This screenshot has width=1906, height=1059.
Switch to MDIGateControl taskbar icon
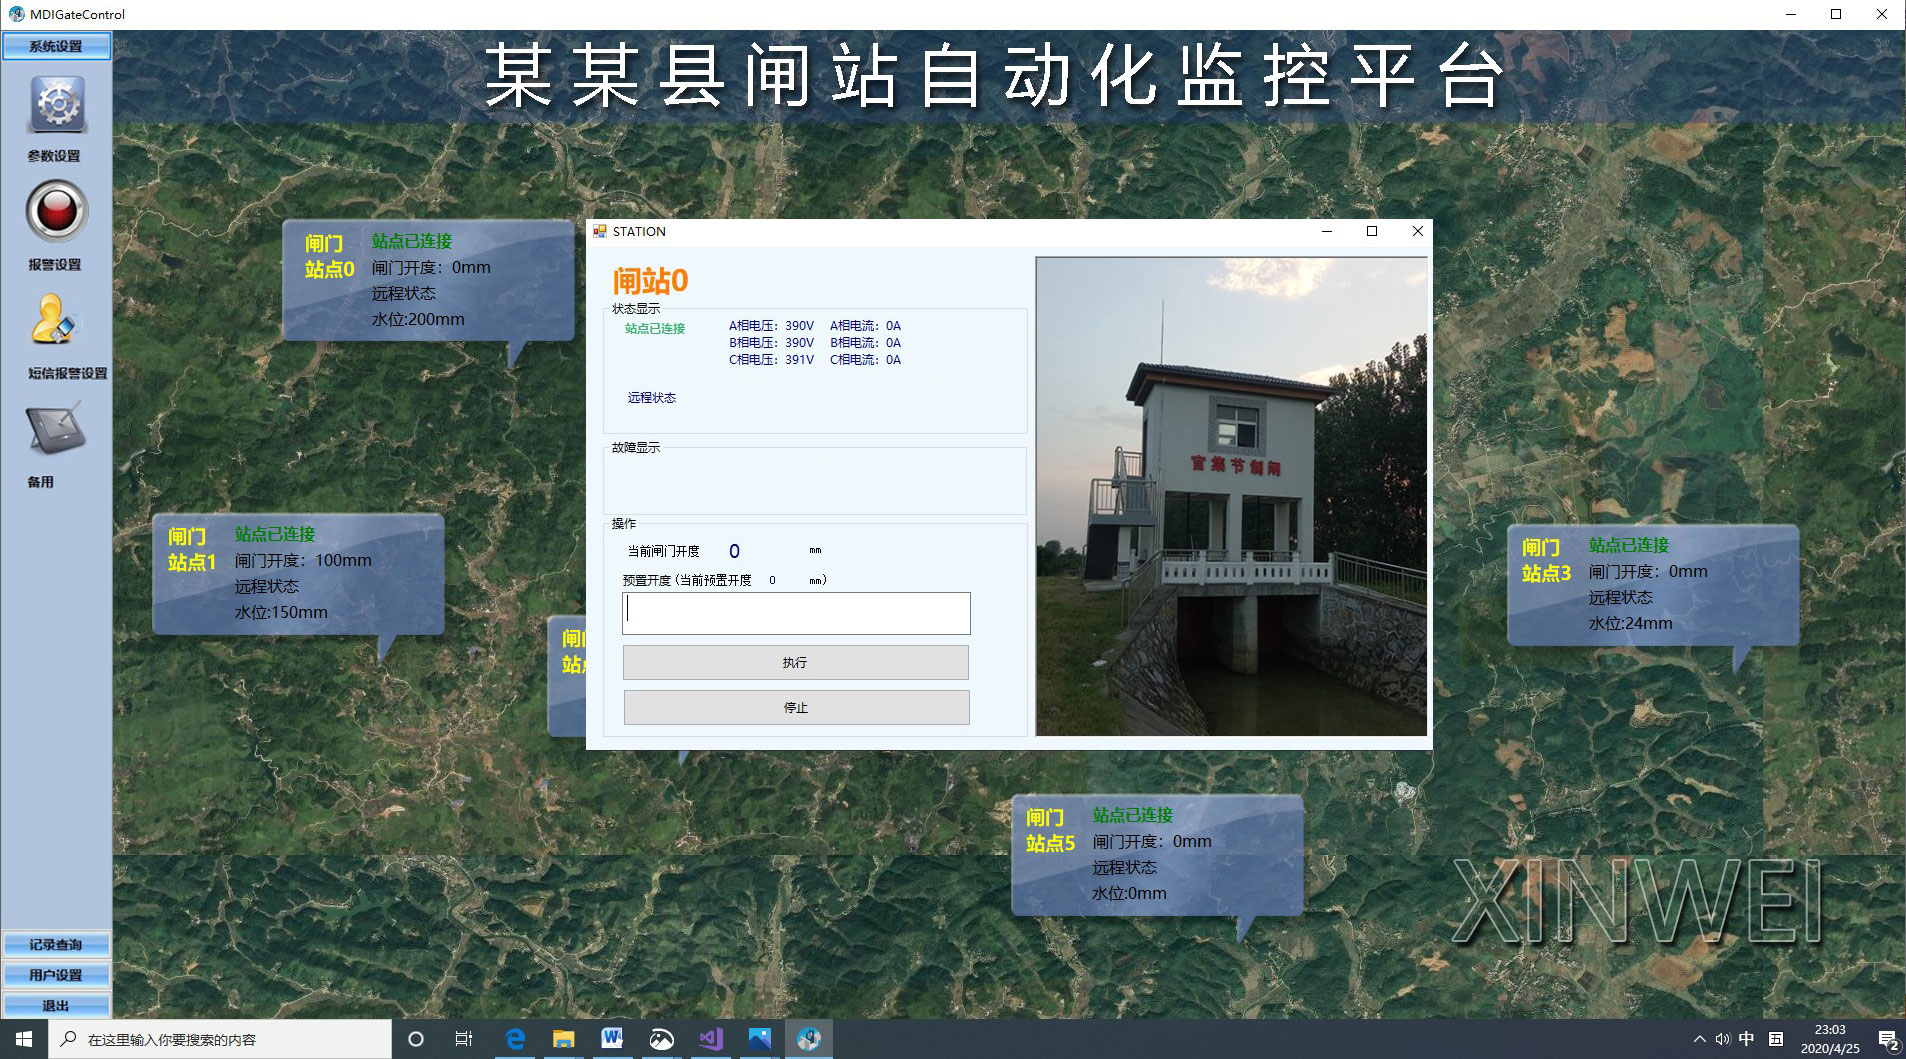(809, 1039)
